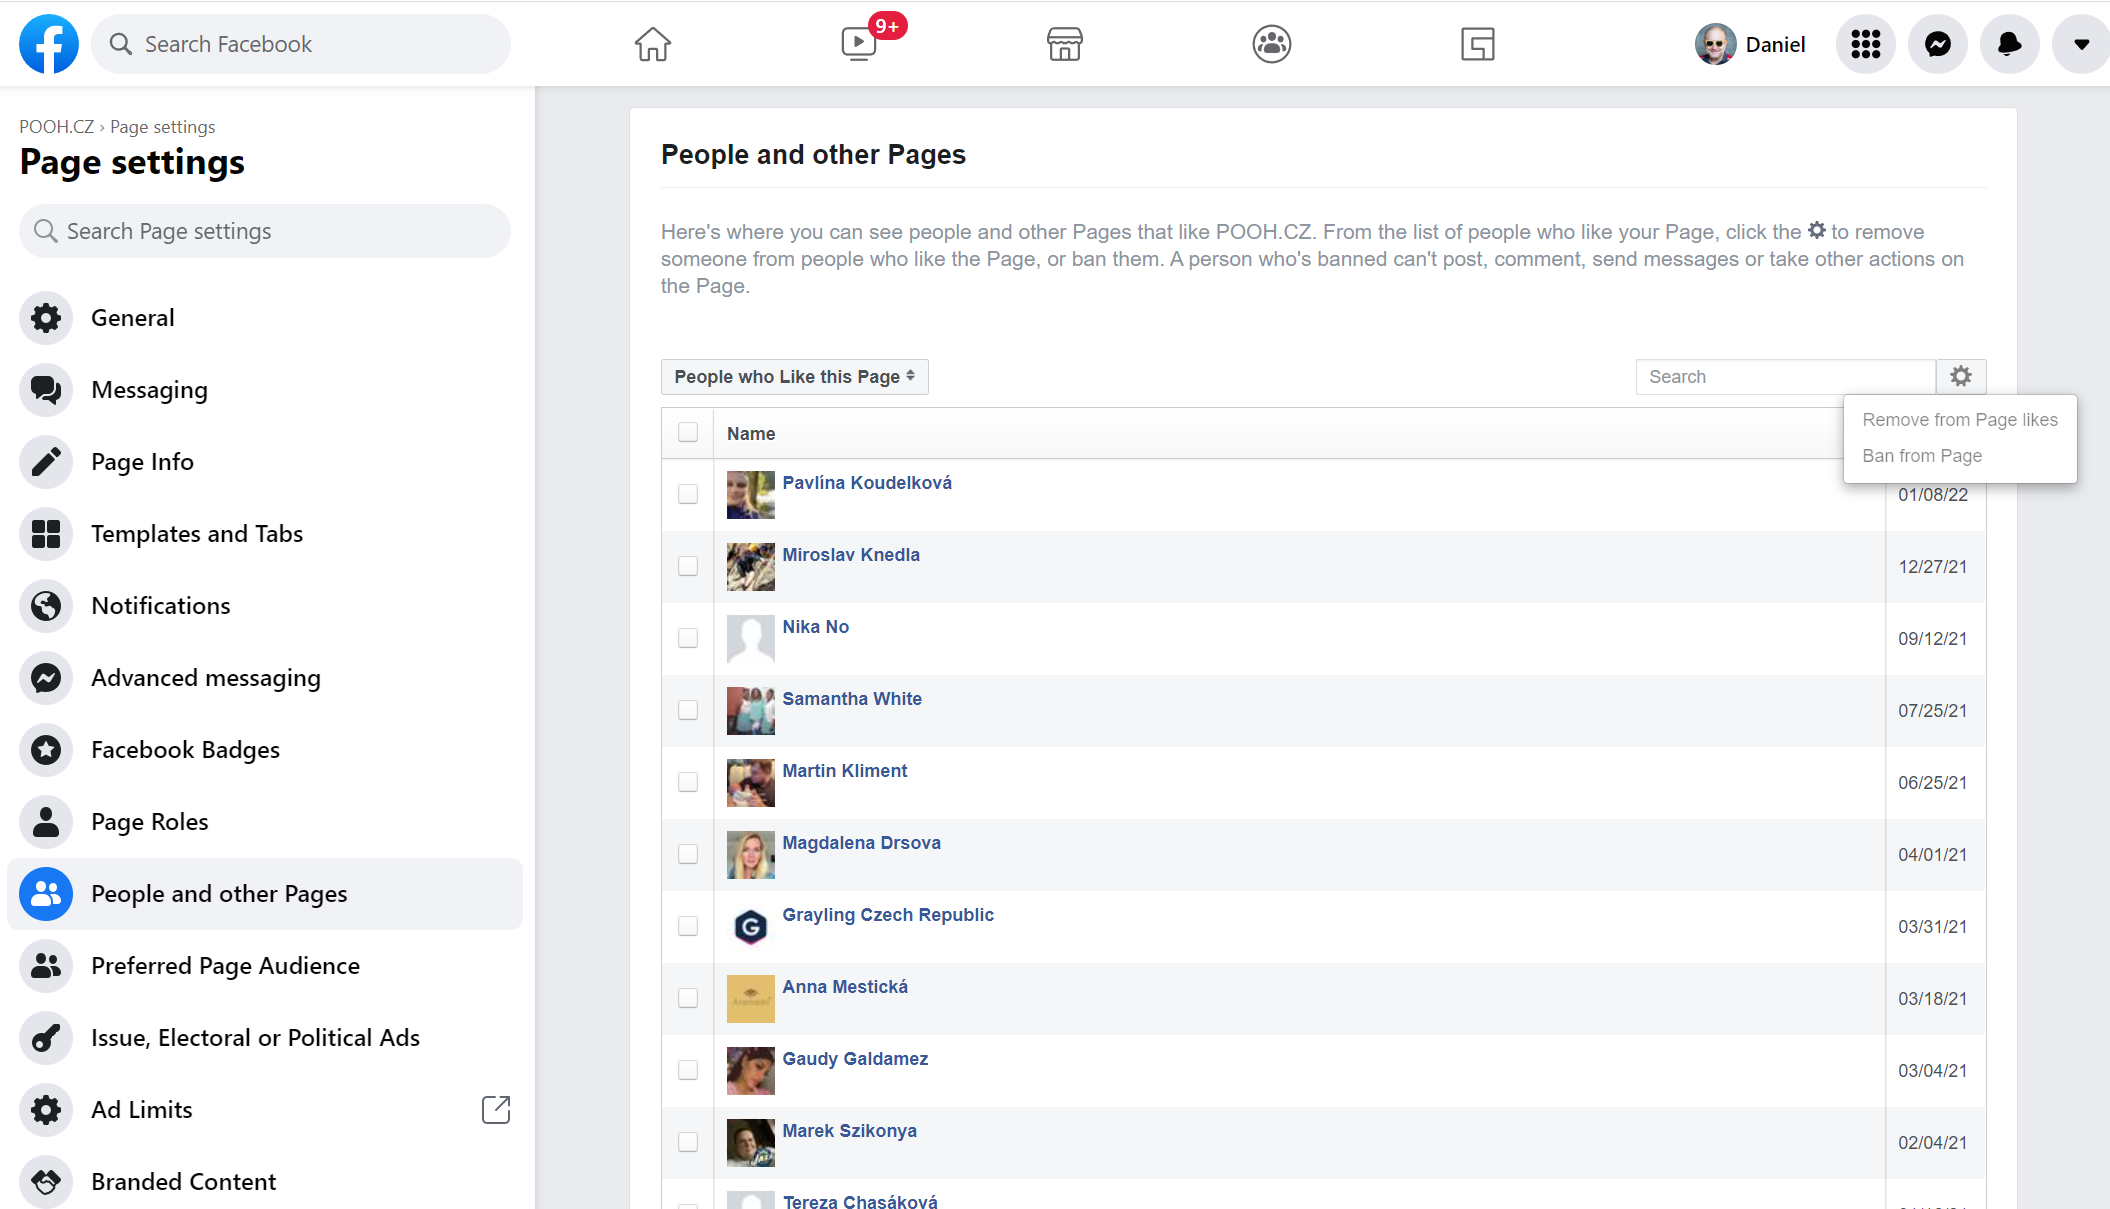The height and width of the screenshot is (1209, 2110).
Task: Check the box for Samantha White
Action: pos(688,710)
